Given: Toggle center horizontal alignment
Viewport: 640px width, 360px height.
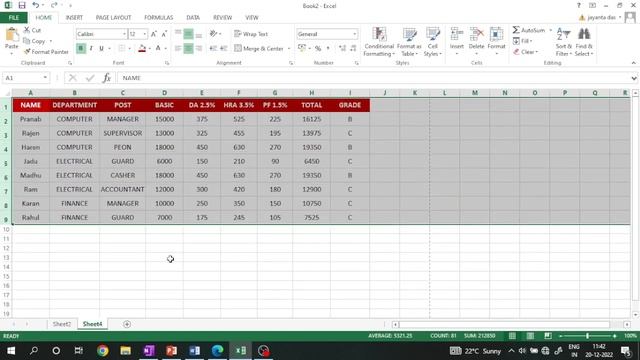Looking at the screenshot, I should [188, 49].
